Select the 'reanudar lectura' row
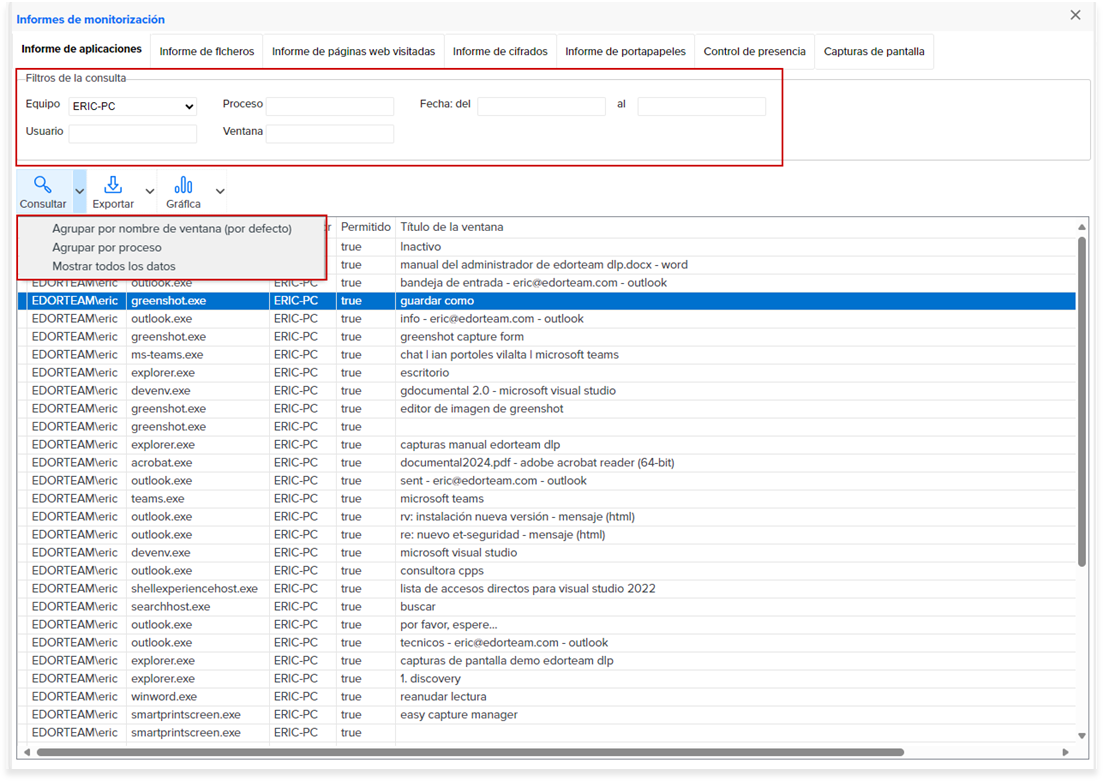The image size is (1103, 781). point(547,697)
